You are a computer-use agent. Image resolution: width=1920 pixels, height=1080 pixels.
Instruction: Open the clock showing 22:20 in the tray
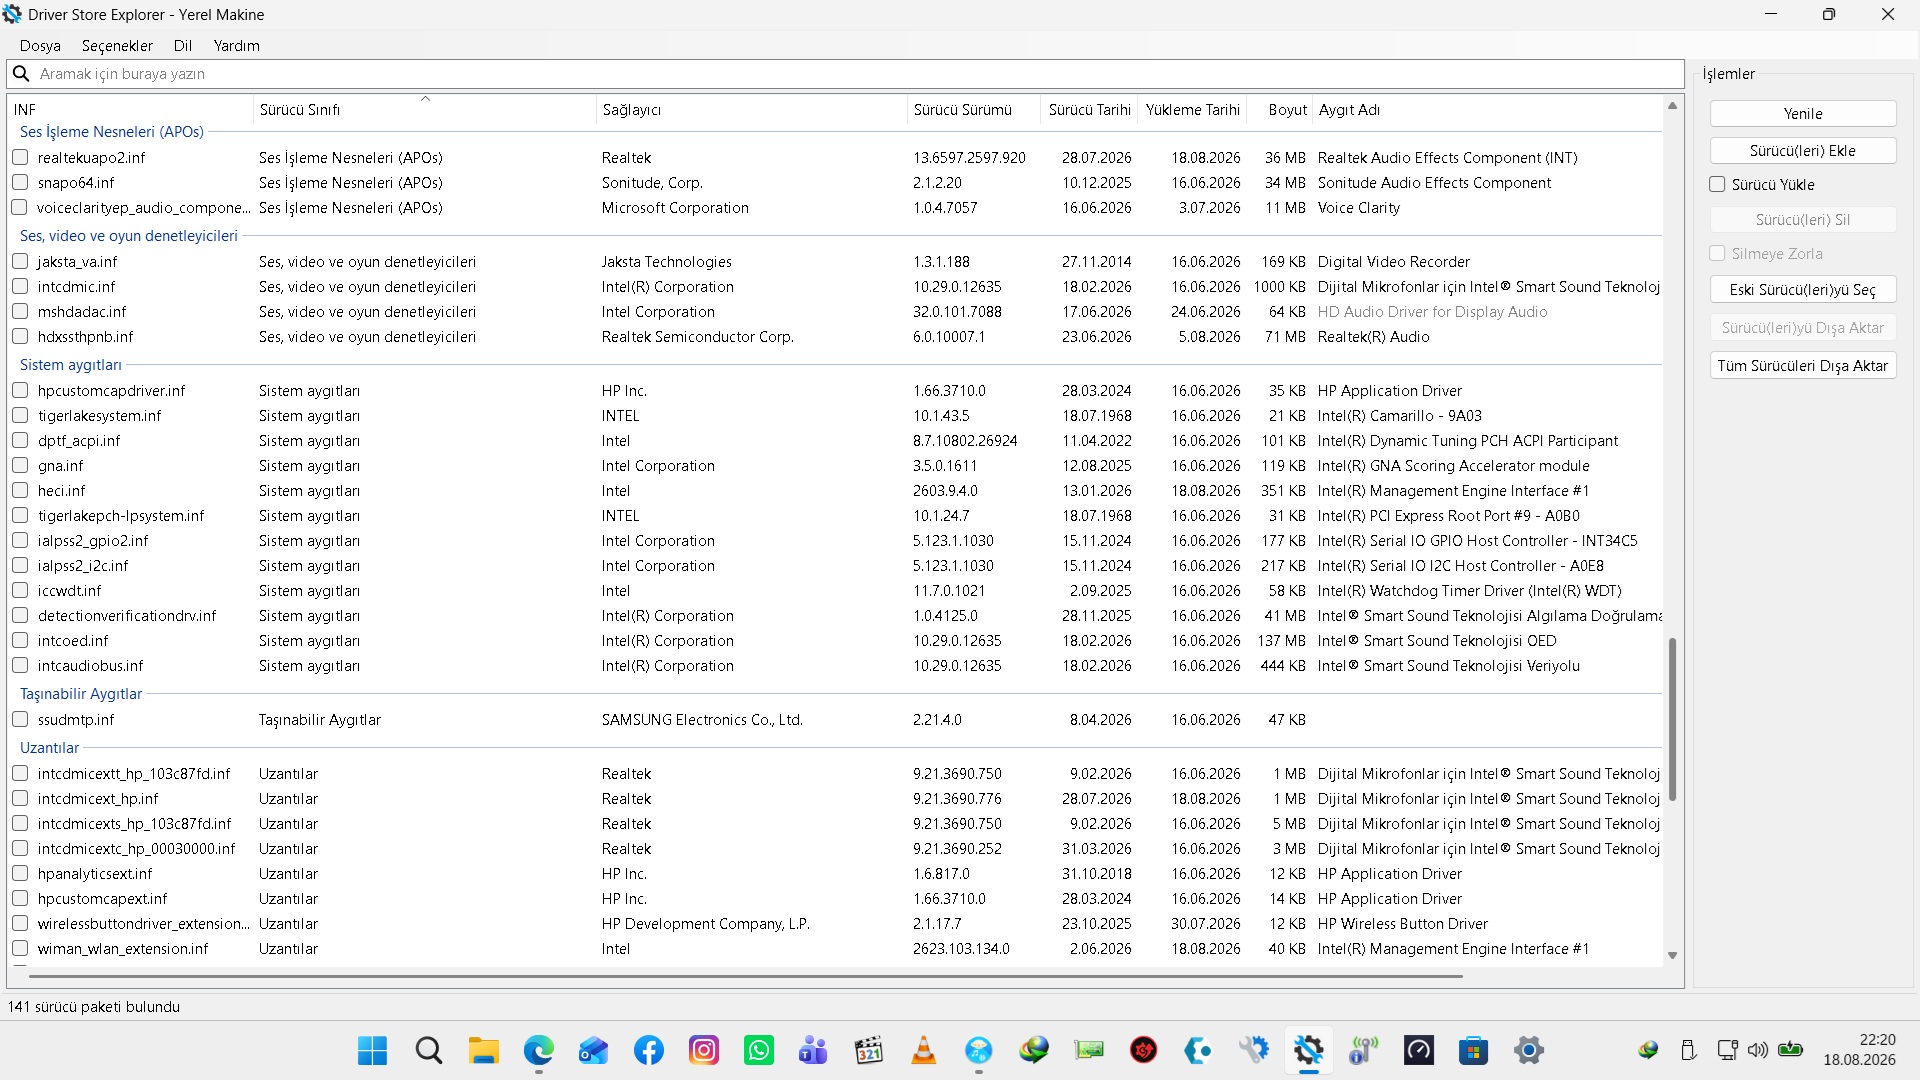[1859, 1050]
